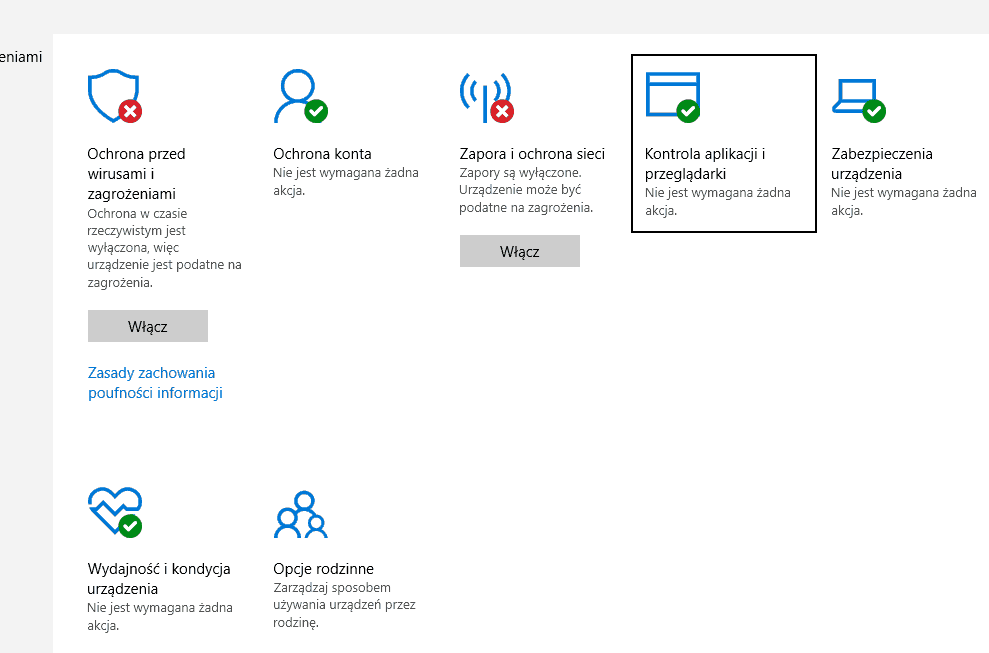
Task: Open the app and browser control window icon
Action: coord(673,97)
